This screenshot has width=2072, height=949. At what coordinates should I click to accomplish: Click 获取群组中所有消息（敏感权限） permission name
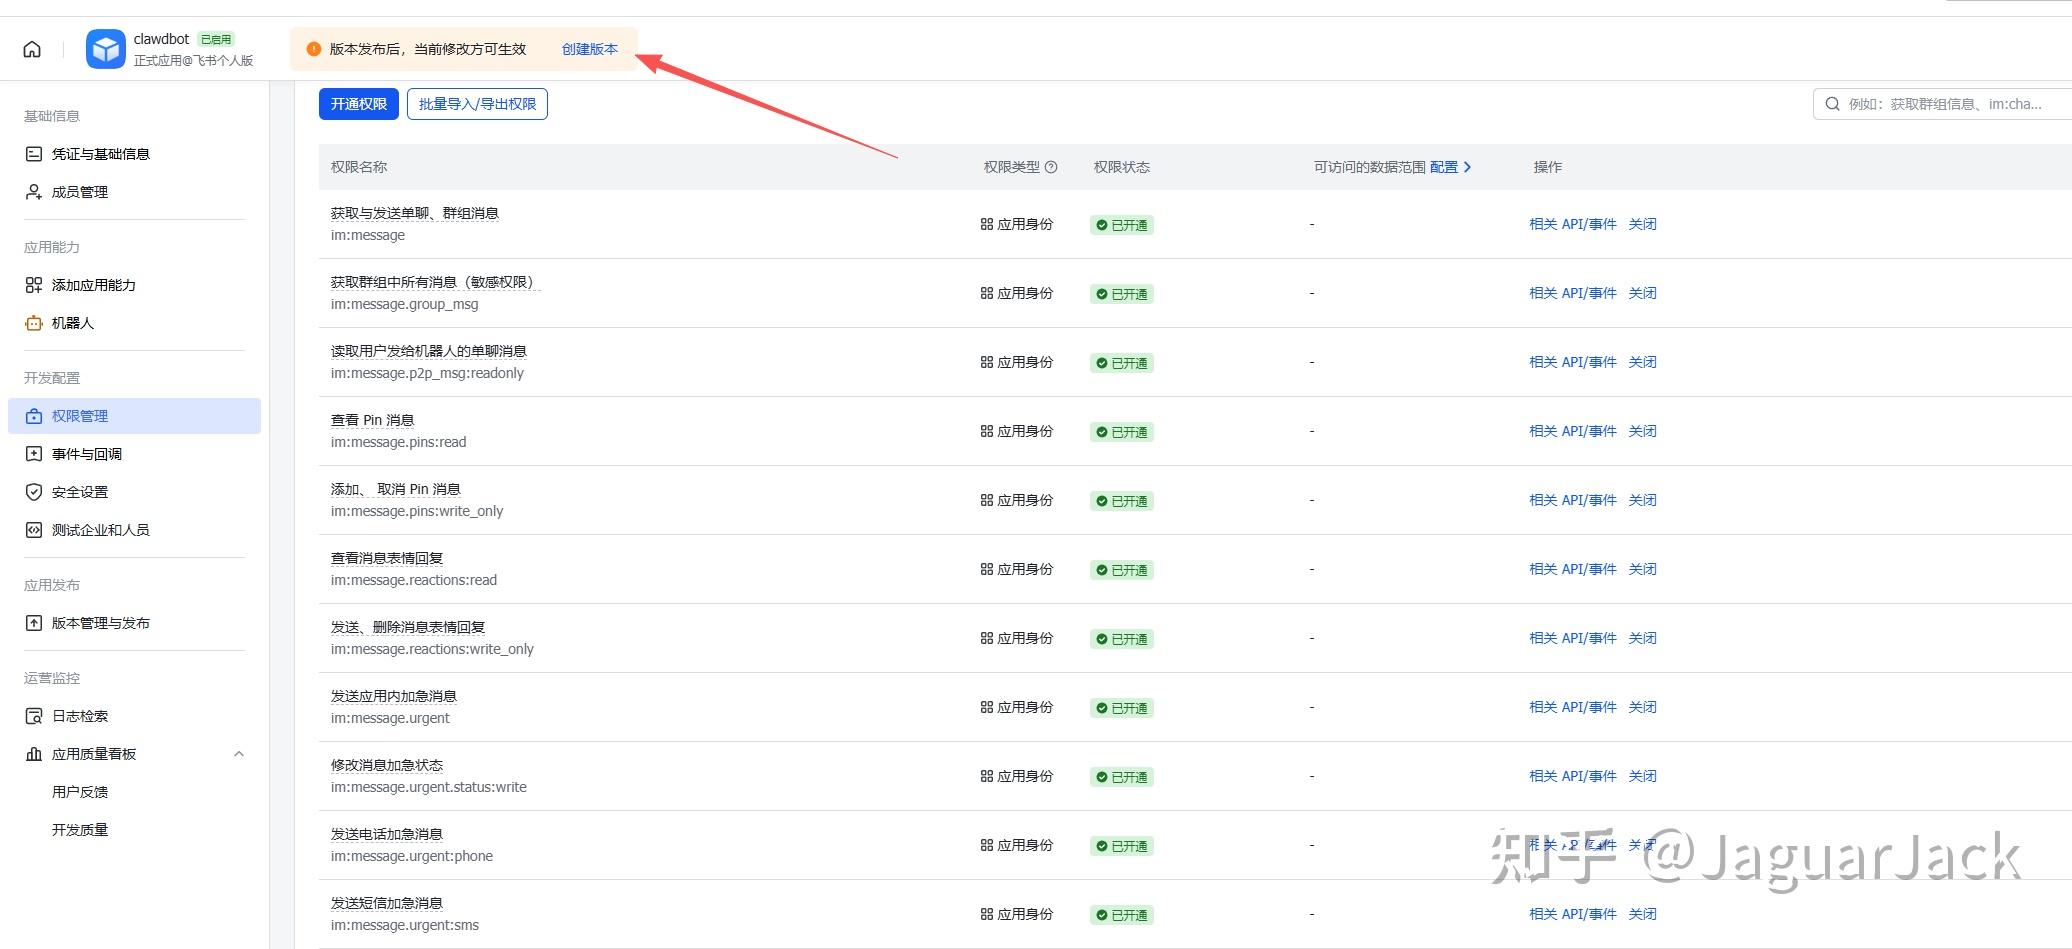(436, 282)
